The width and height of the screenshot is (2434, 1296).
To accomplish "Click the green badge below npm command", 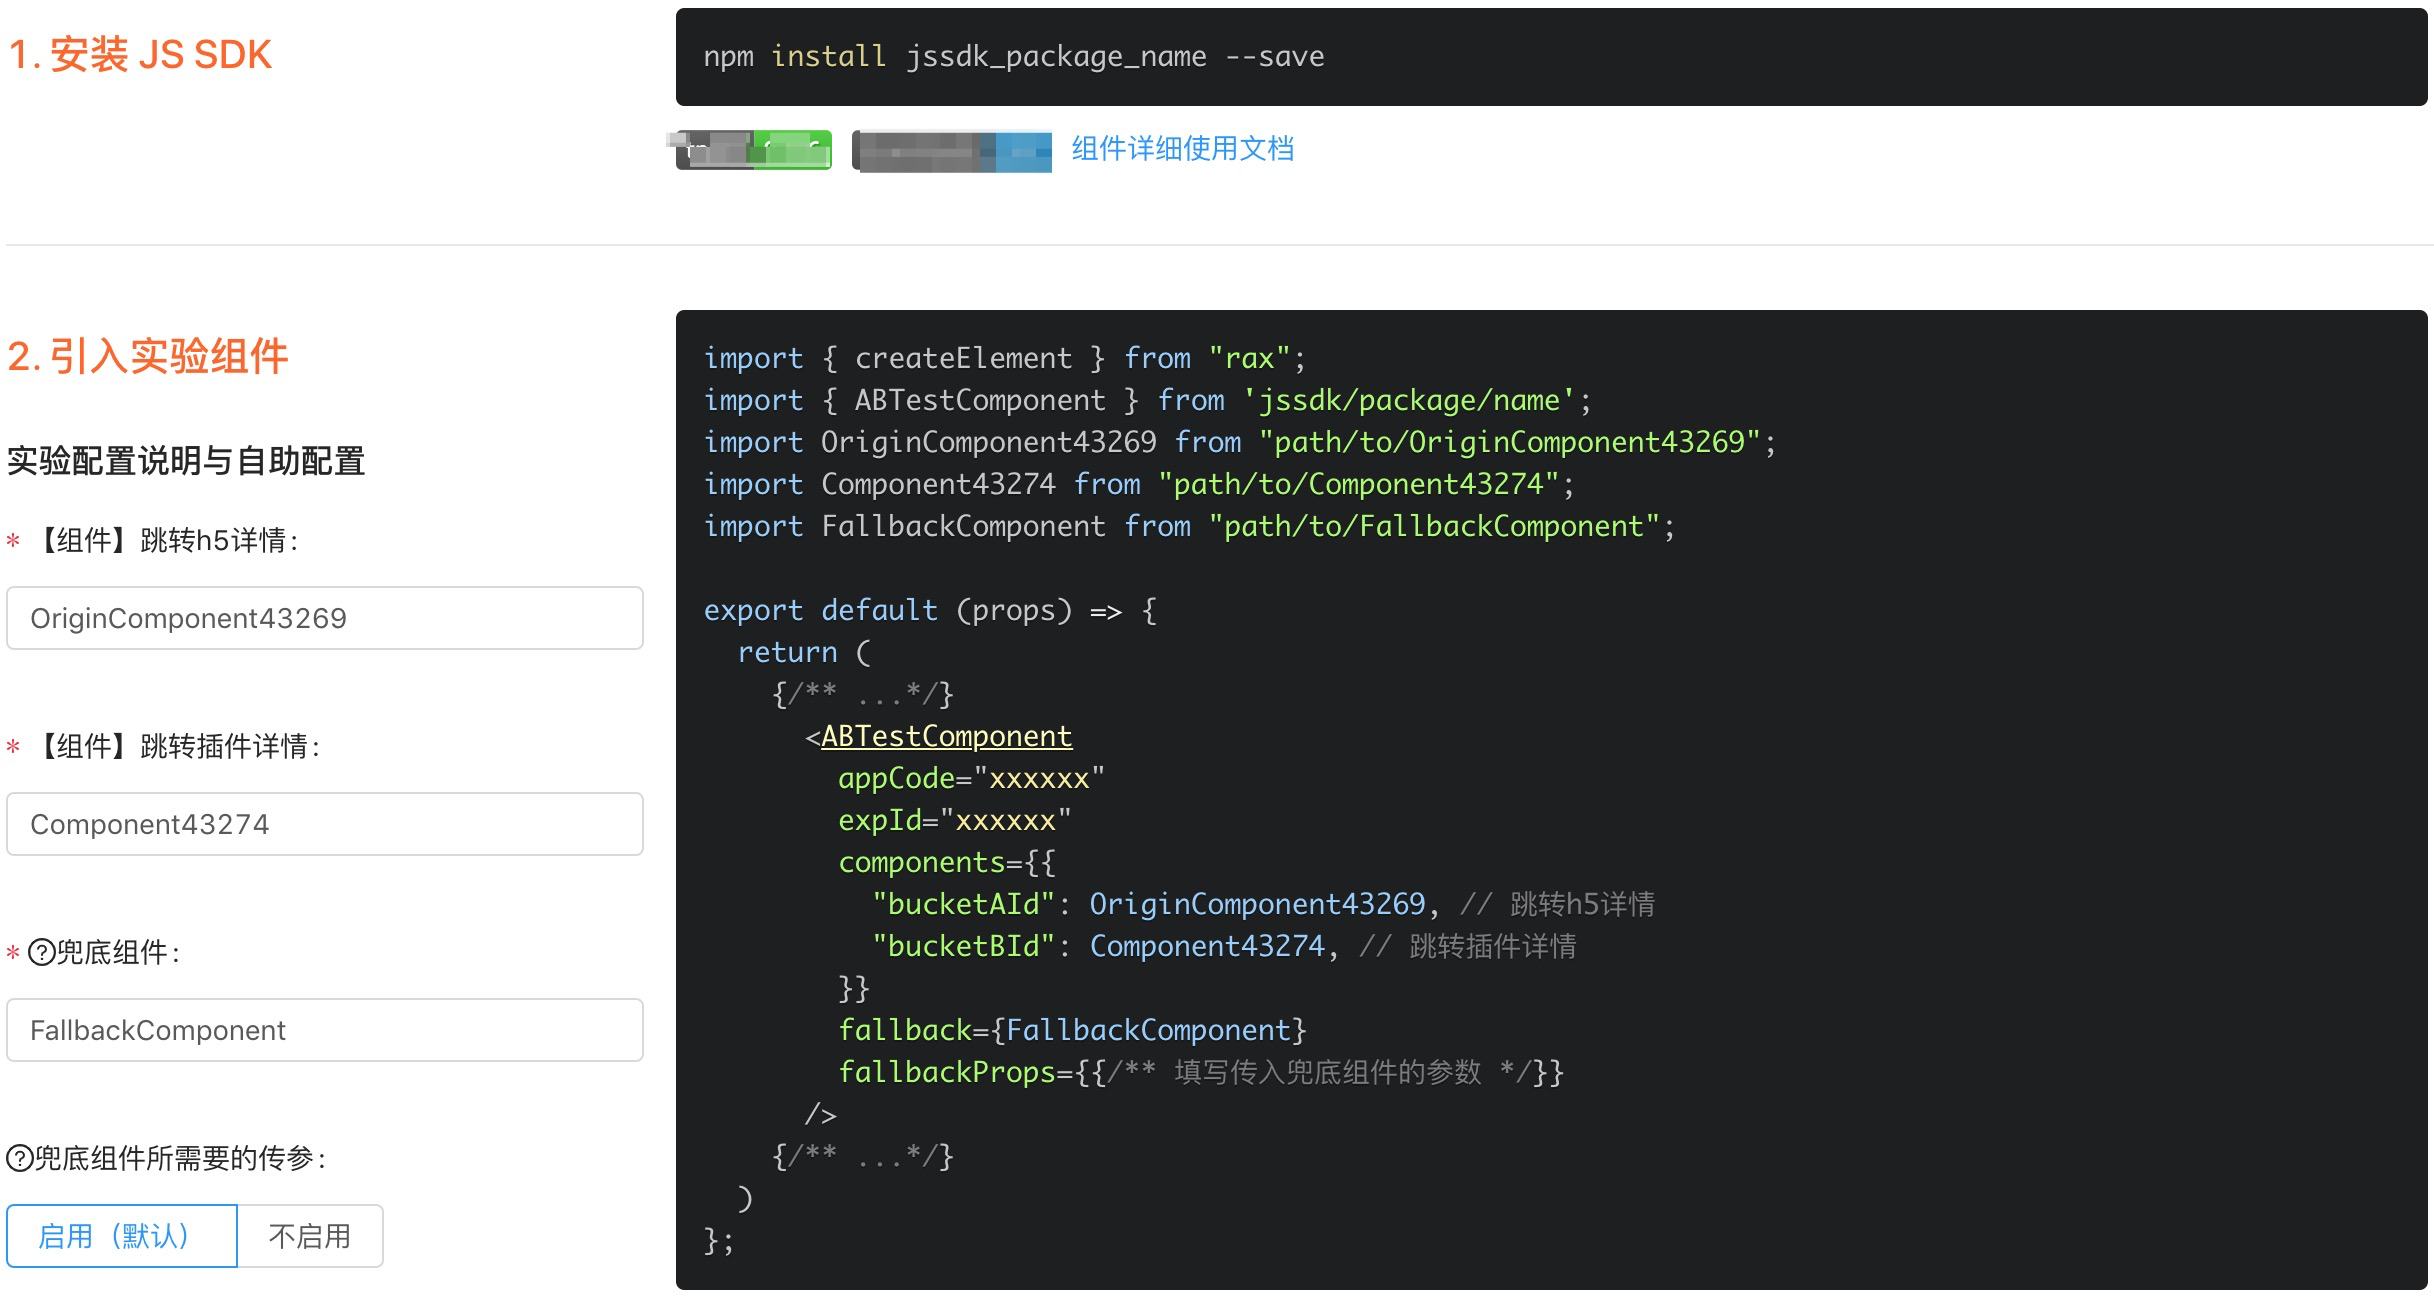I will pos(754,150).
